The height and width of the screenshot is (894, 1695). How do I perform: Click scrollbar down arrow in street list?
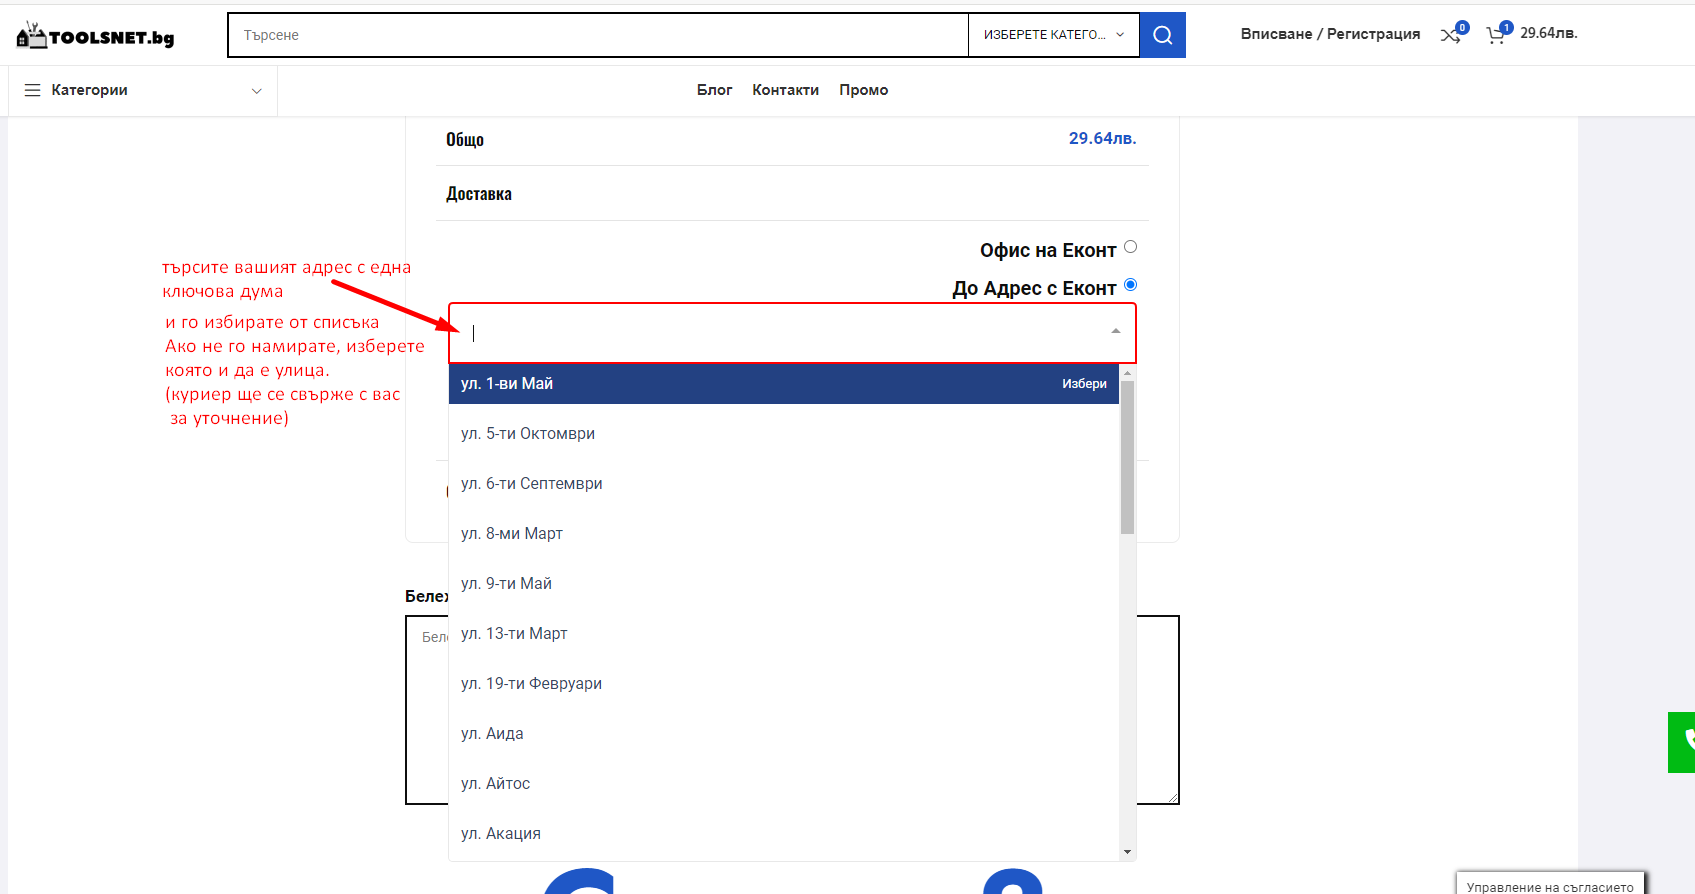pyautogui.click(x=1127, y=852)
